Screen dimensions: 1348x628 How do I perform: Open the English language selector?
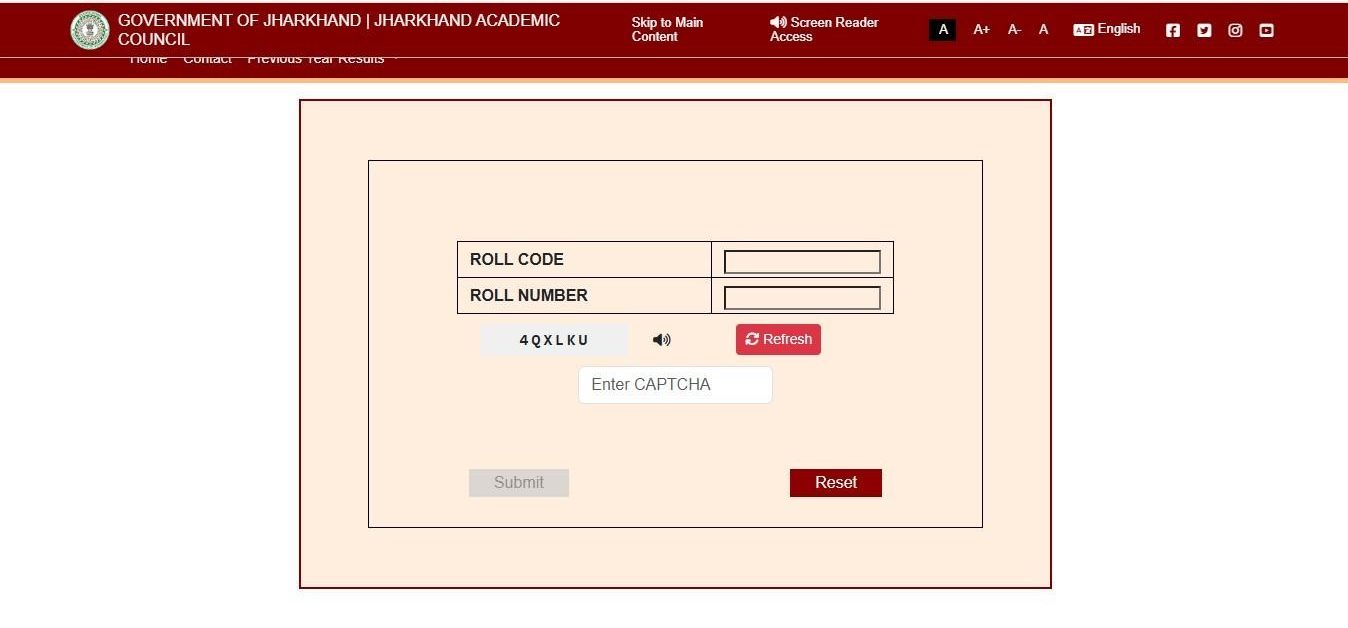pos(1107,29)
